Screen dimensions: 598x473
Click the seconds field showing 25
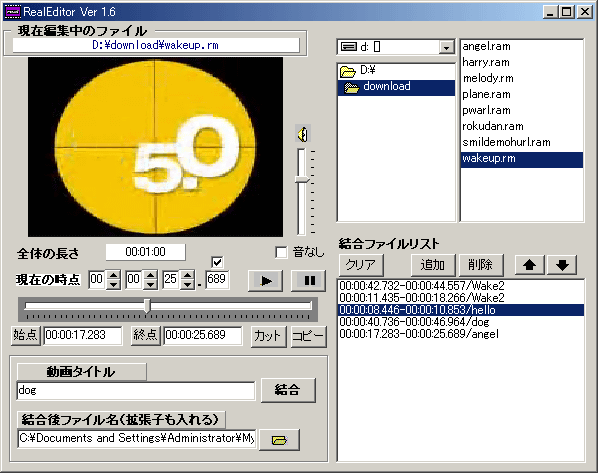pyautogui.click(x=171, y=279)
